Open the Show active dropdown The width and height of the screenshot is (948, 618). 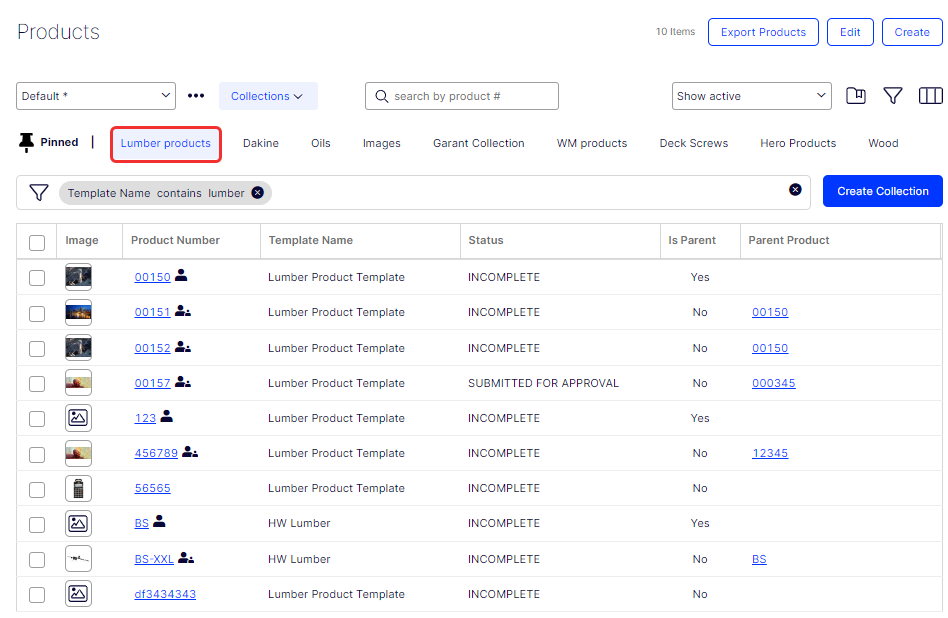point(751,96)
